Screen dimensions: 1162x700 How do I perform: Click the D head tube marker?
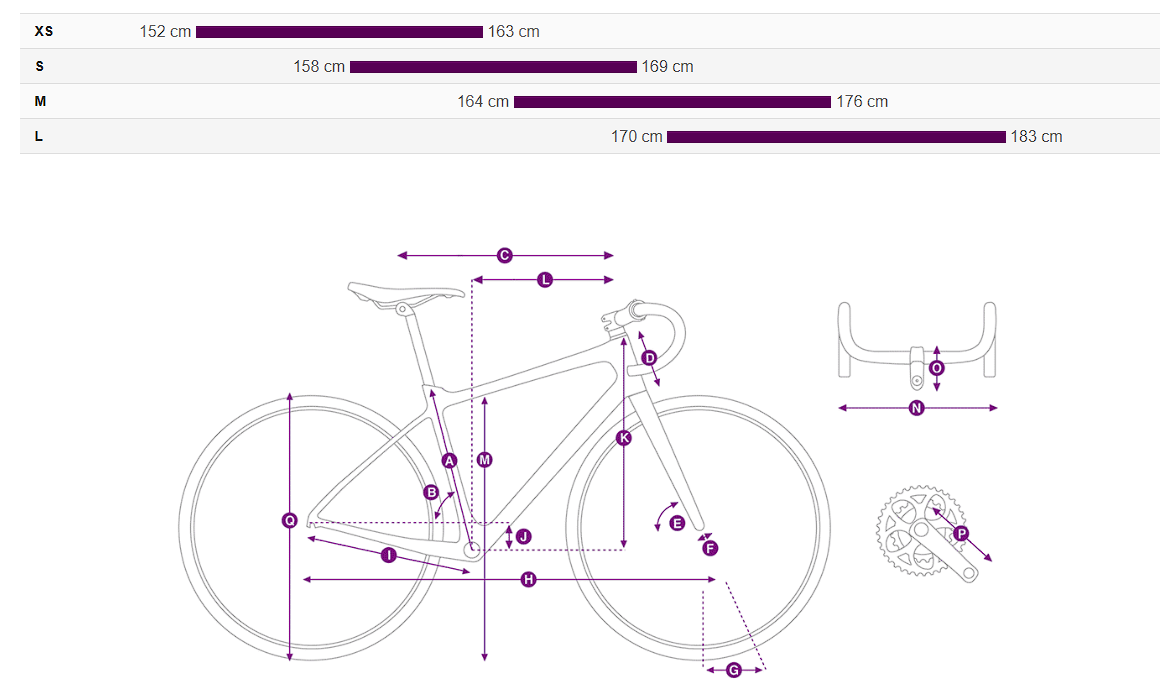click(x=649, y=358)
